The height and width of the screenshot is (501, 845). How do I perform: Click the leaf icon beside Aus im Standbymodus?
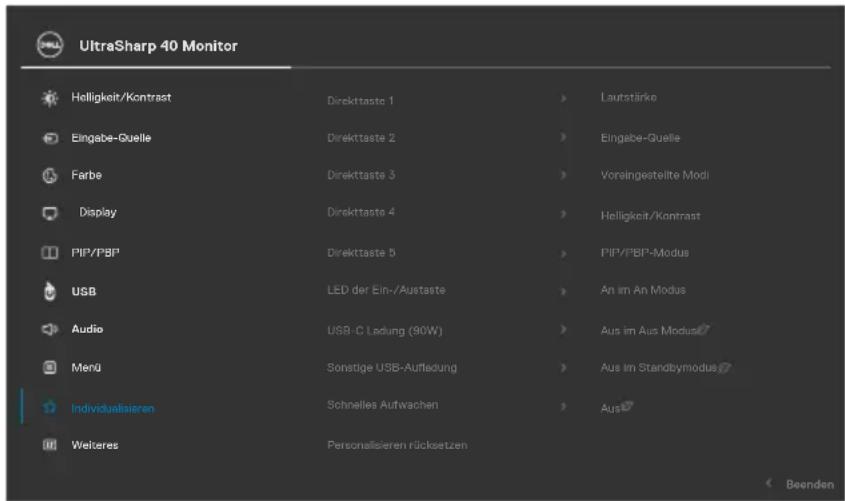click(724, 367)
